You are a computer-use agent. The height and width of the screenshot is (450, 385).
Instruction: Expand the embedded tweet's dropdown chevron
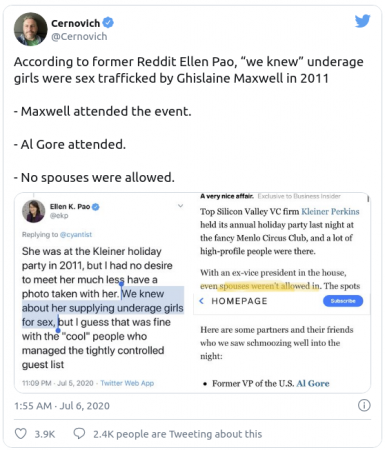coord(180,206)
